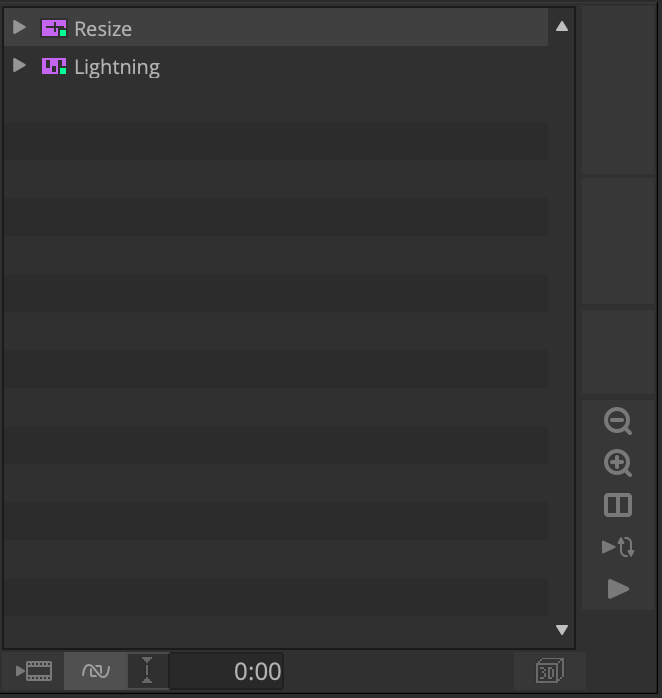Click the 3D cube icon

549,671
